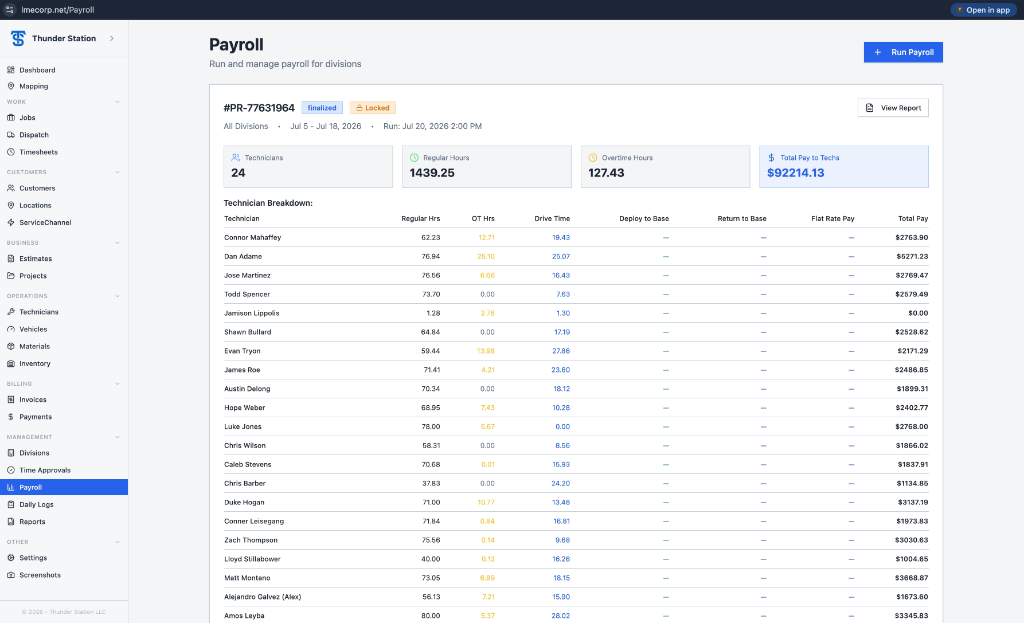Click the Alejandro Galvez (Alex) name
This screenshot has height=623, width=1024.
click(x=263, y=597)
